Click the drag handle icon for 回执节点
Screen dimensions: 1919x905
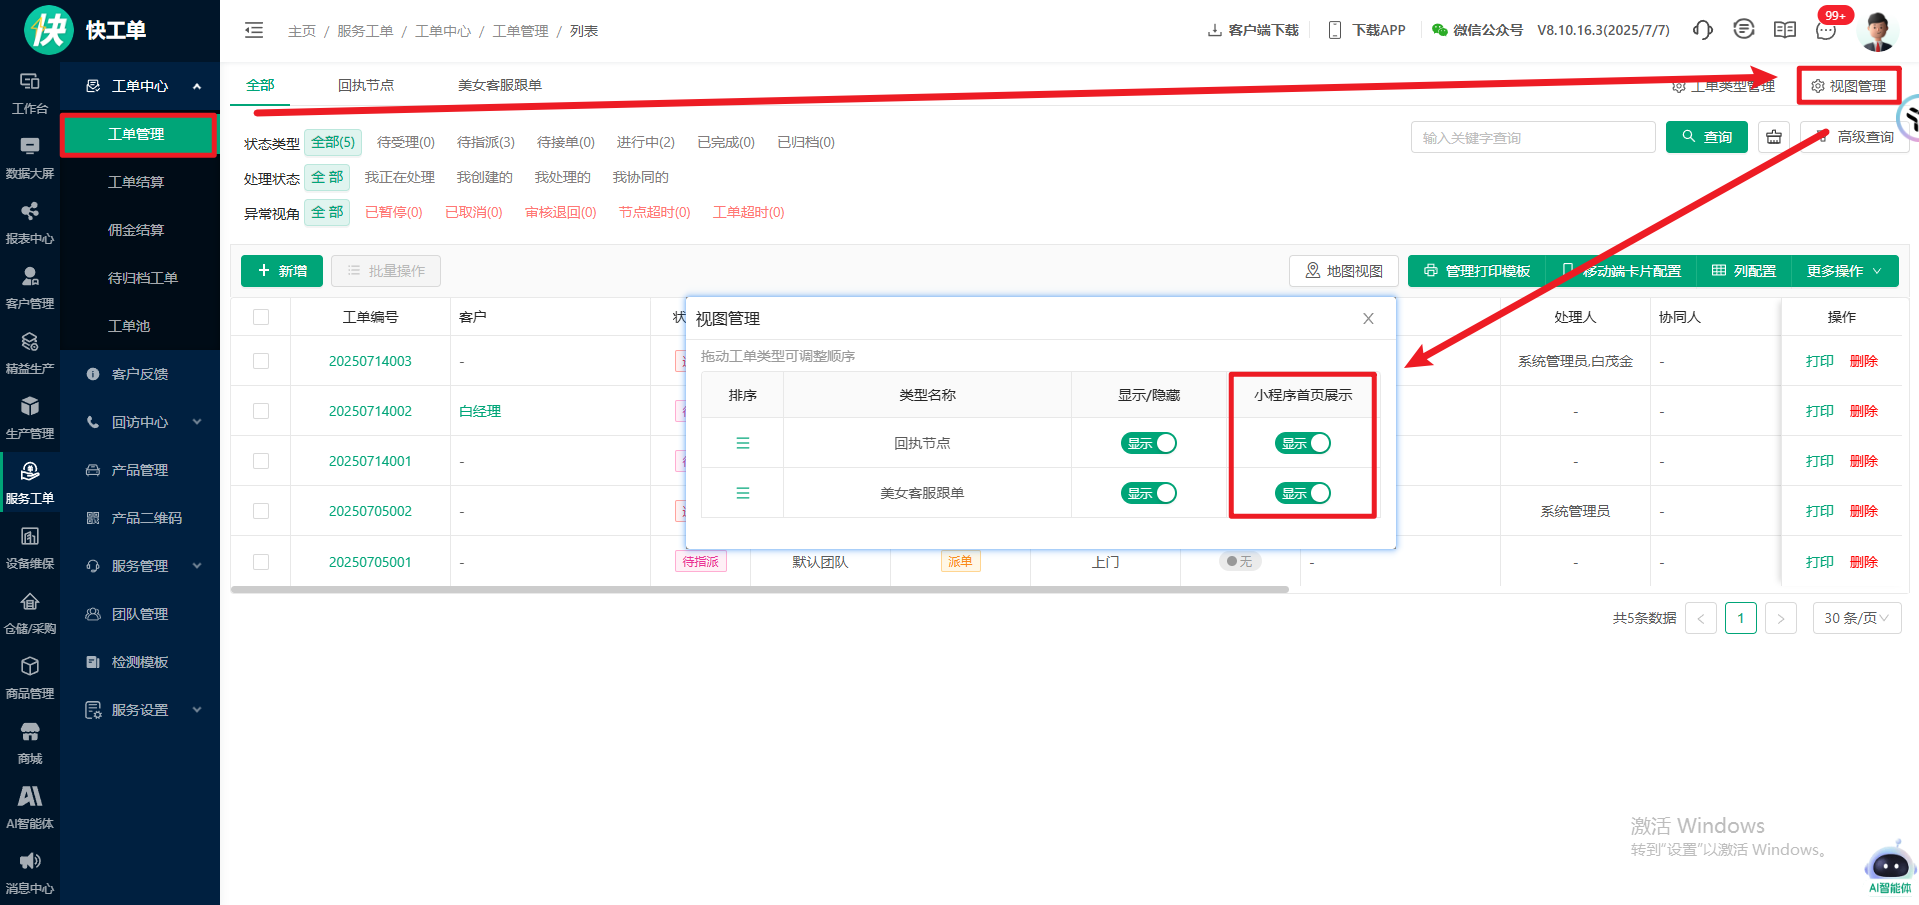(x=742, y=443)
